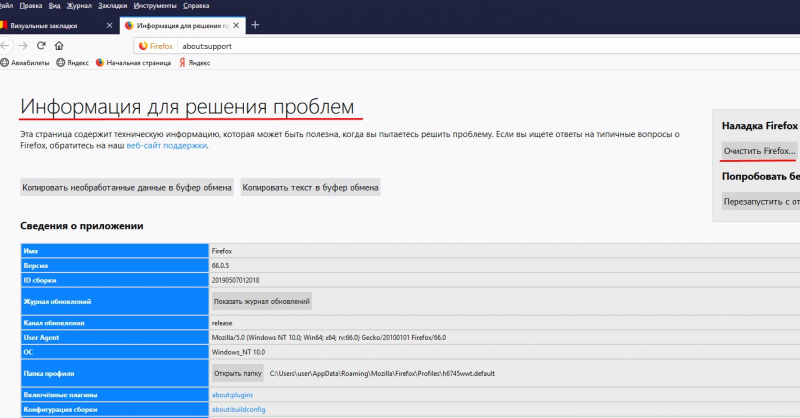The image size is (800, 418).
Task: Click the Конфигурация сборки row header
Action: pos(115,409)
